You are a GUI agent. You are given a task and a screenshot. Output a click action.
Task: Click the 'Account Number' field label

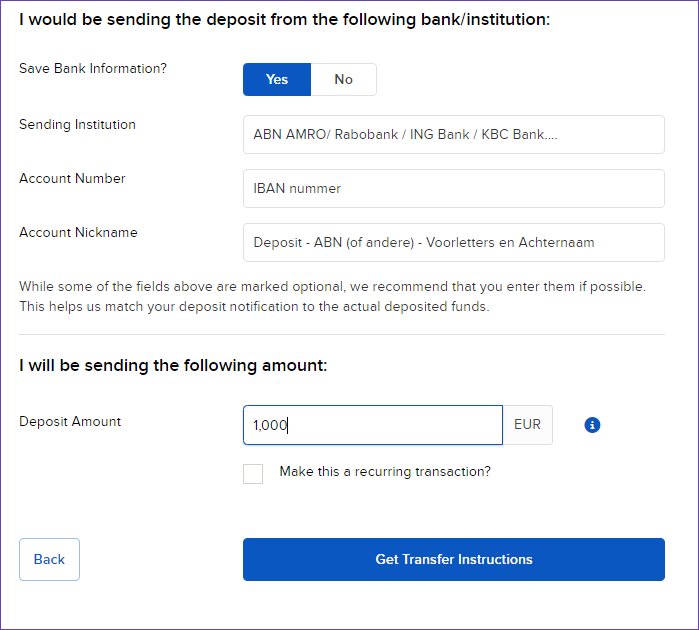(72, 178)
